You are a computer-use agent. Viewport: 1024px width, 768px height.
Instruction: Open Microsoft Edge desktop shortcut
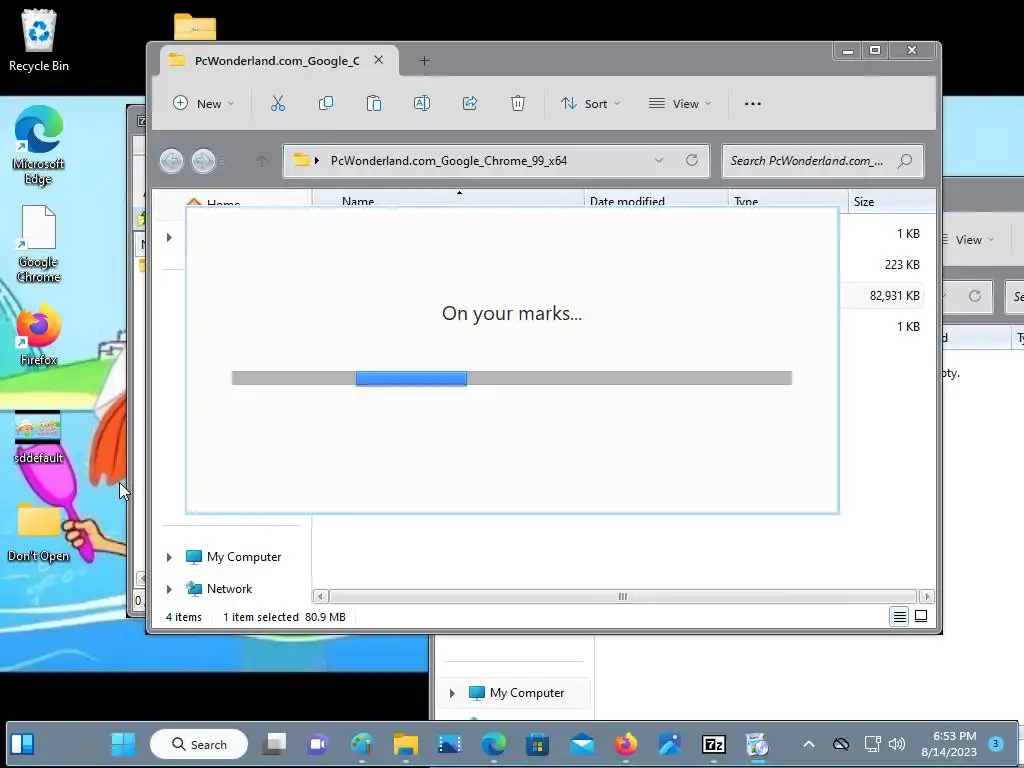[x=39, y=145]
